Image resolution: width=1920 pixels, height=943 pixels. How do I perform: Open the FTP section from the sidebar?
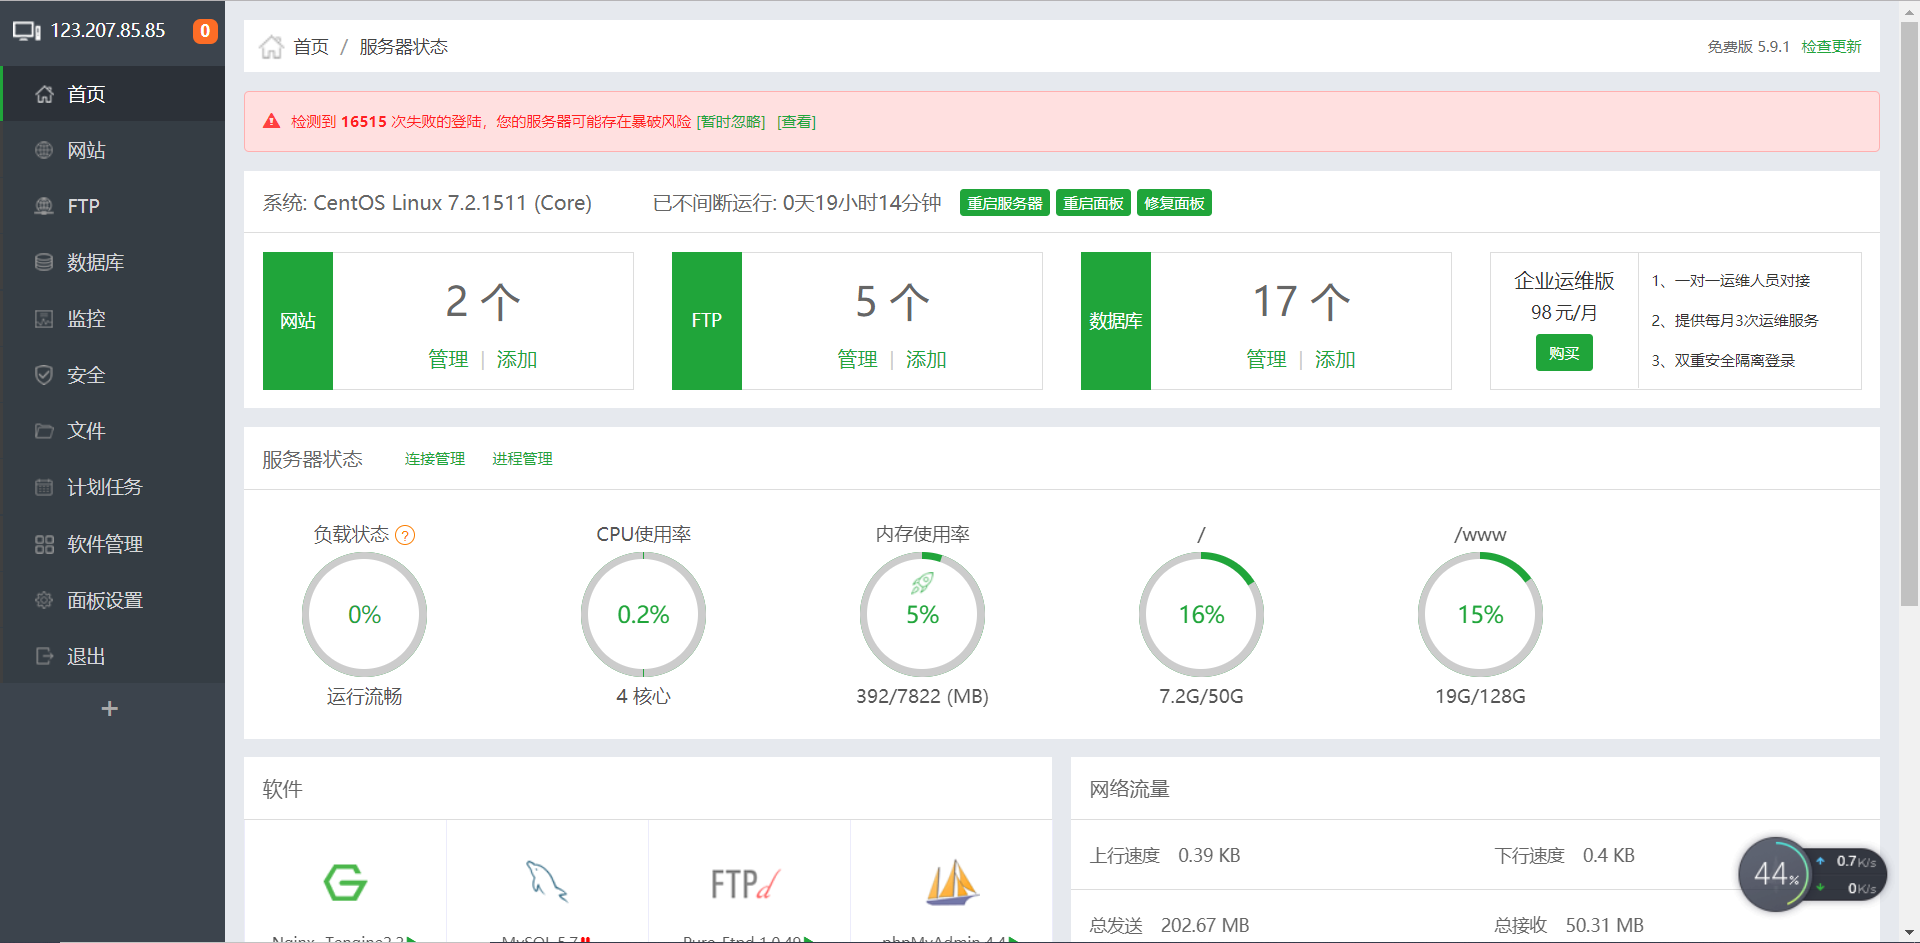[82, 206]
